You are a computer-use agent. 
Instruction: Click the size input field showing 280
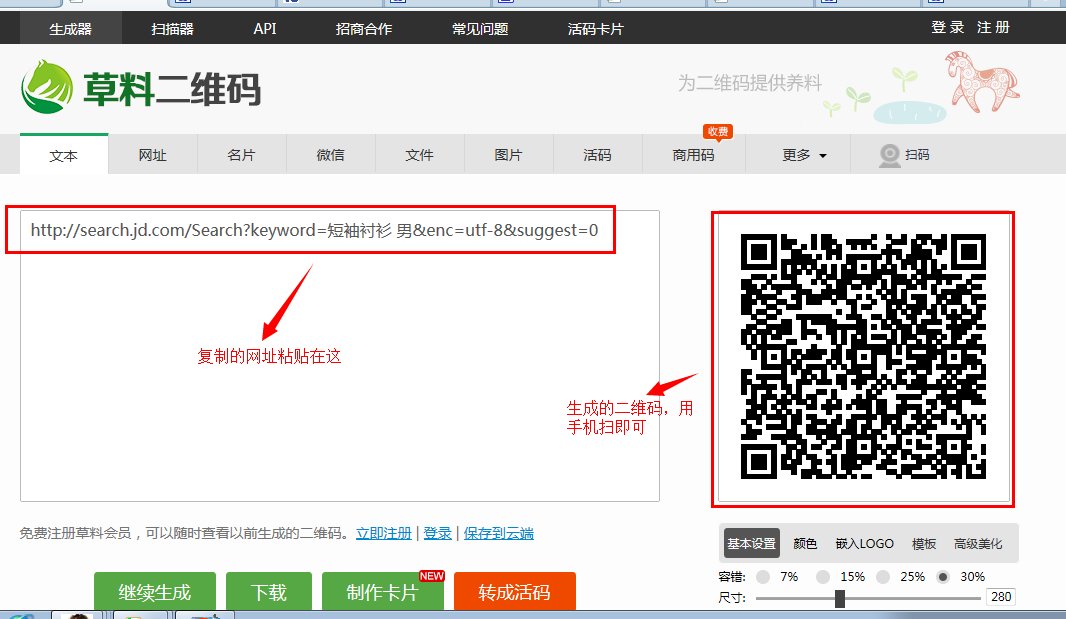[1000, 597]
